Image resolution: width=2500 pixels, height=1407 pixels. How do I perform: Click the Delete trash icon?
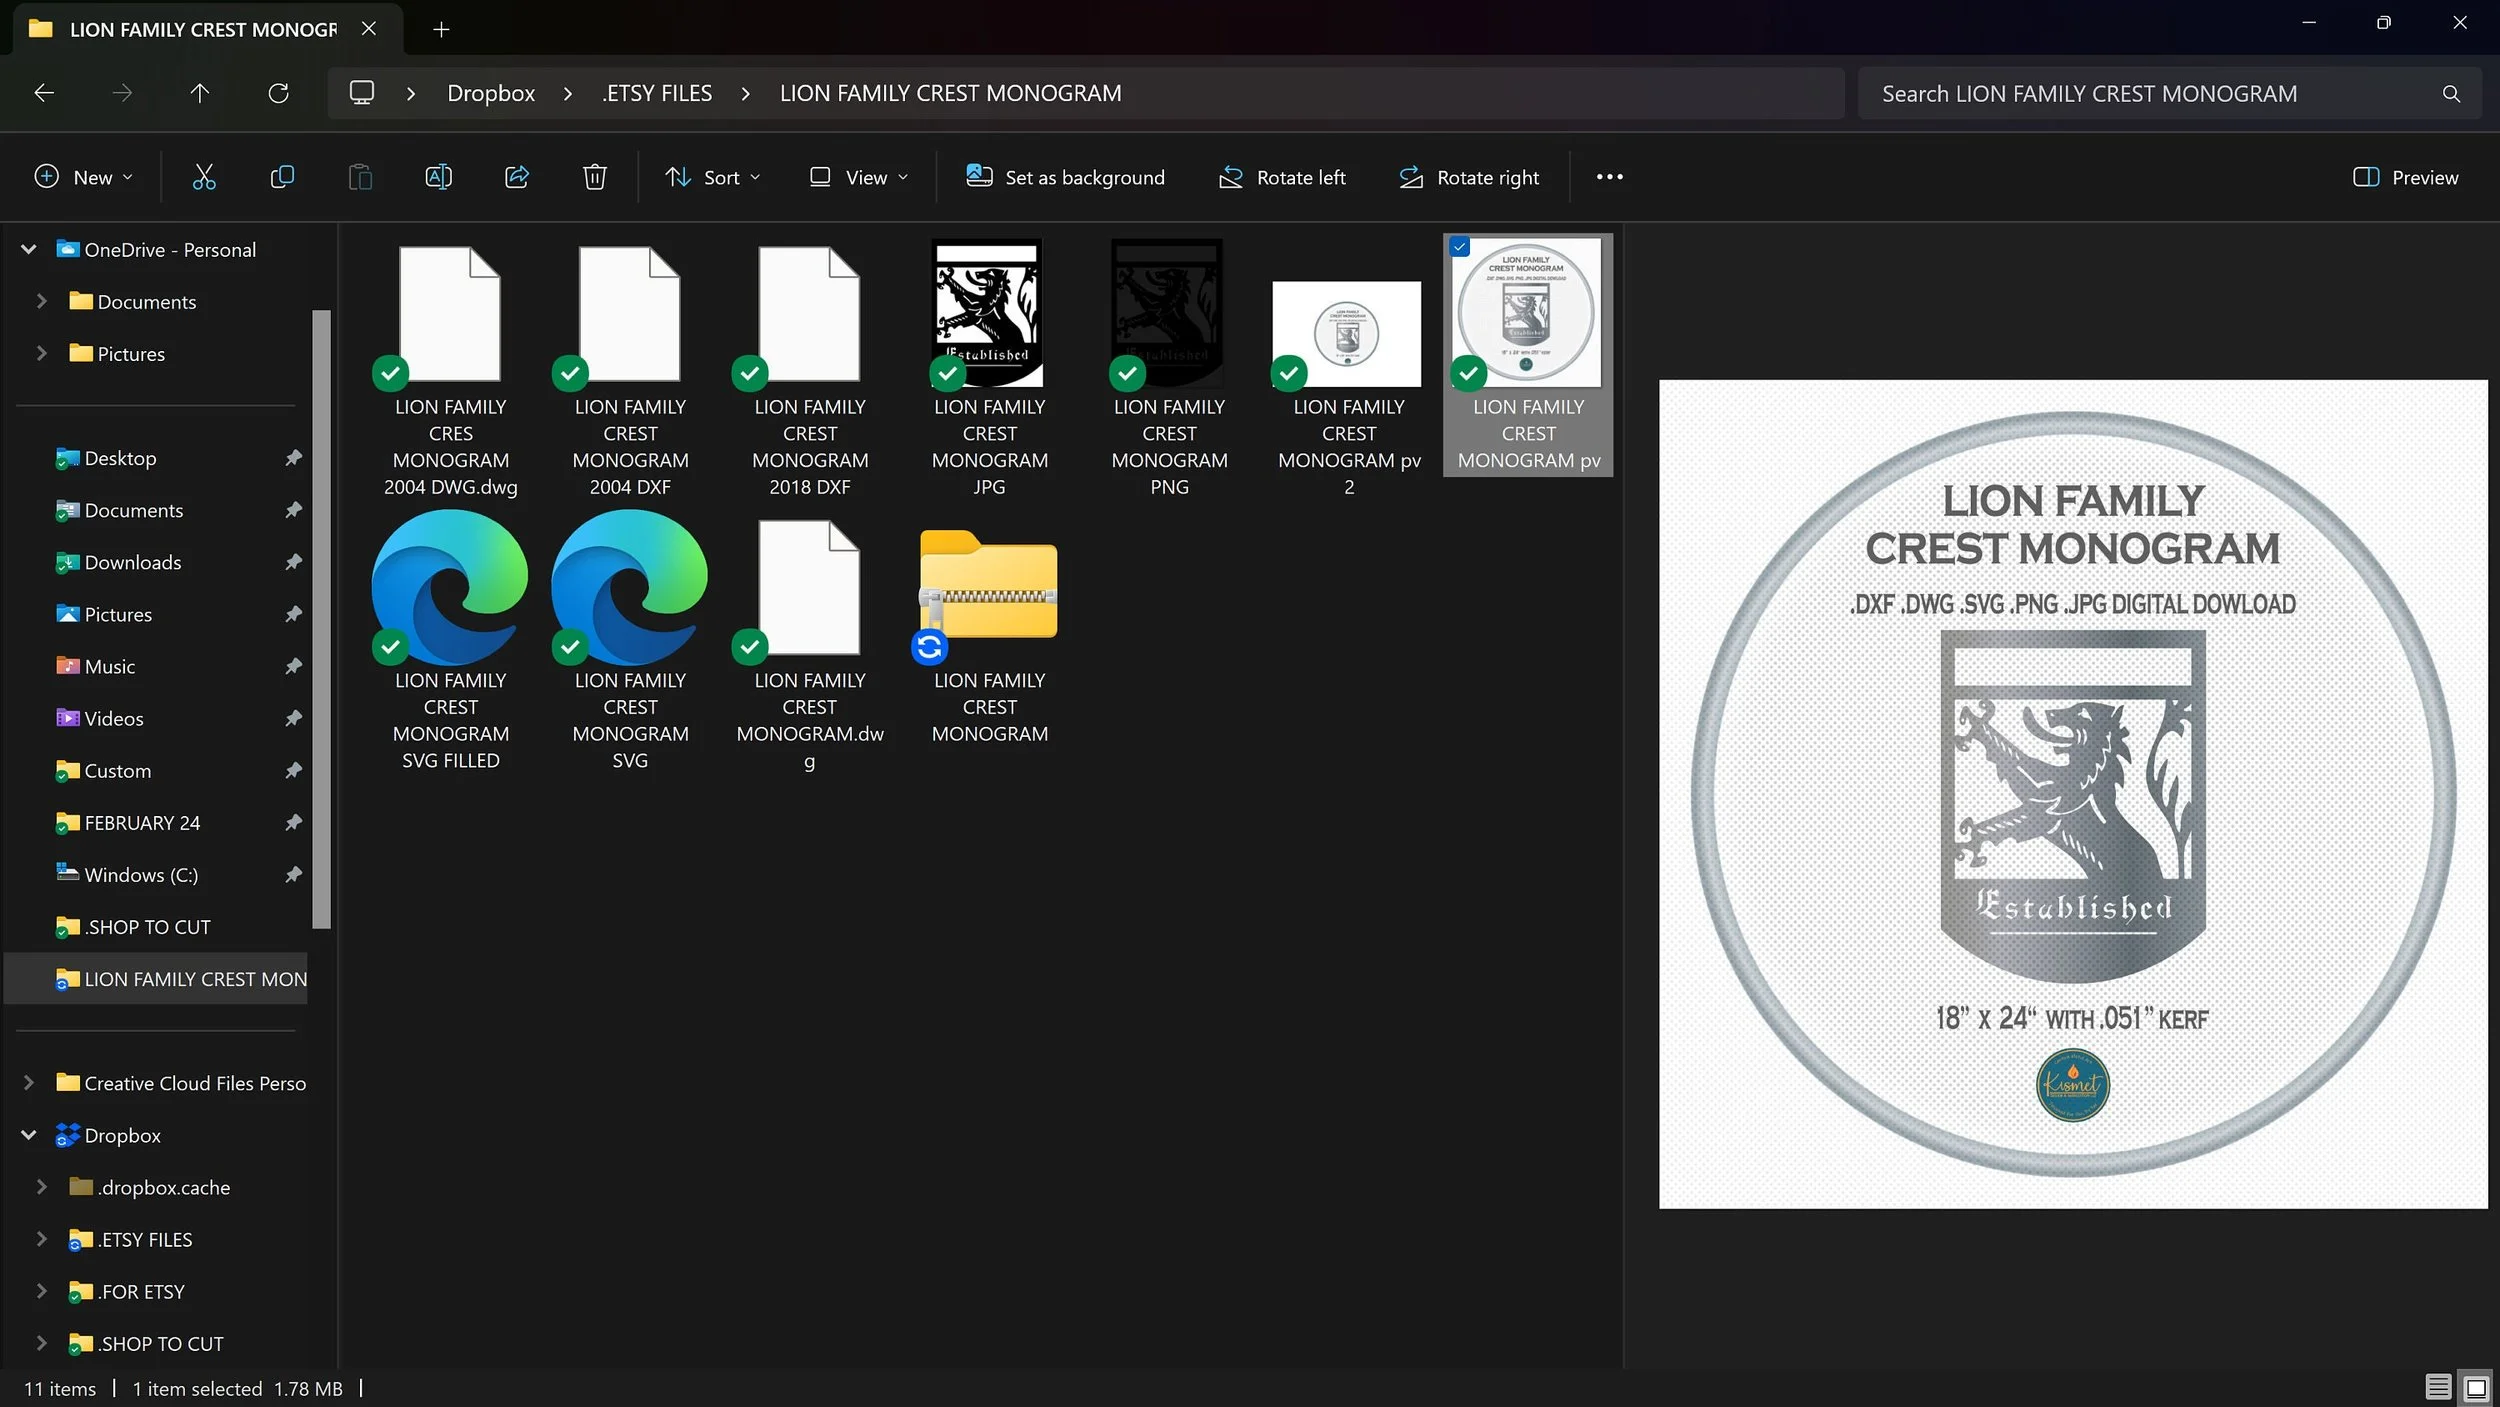594,177
